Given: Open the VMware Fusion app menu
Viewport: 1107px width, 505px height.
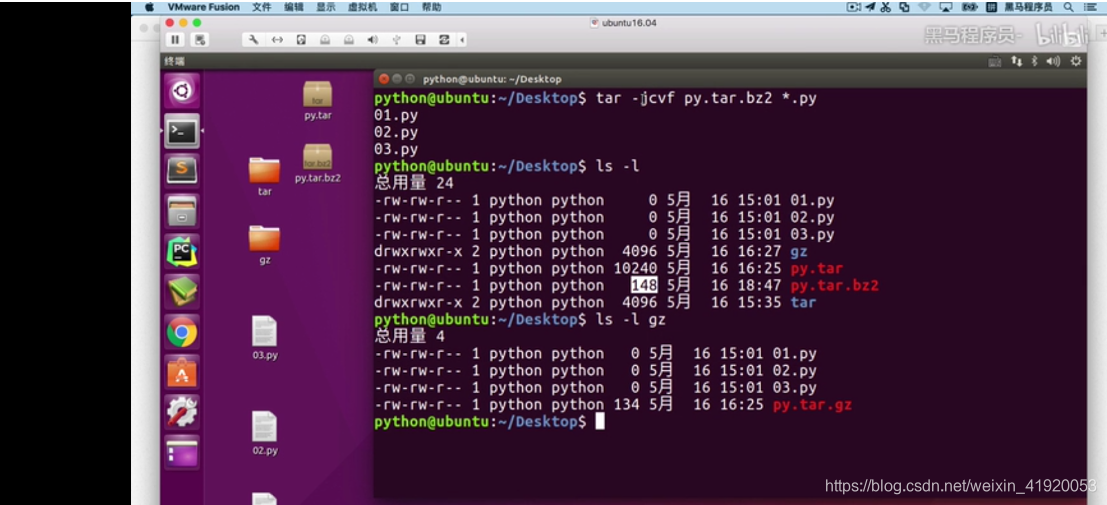Looking at the screenshot, I should tap(203, 6).
